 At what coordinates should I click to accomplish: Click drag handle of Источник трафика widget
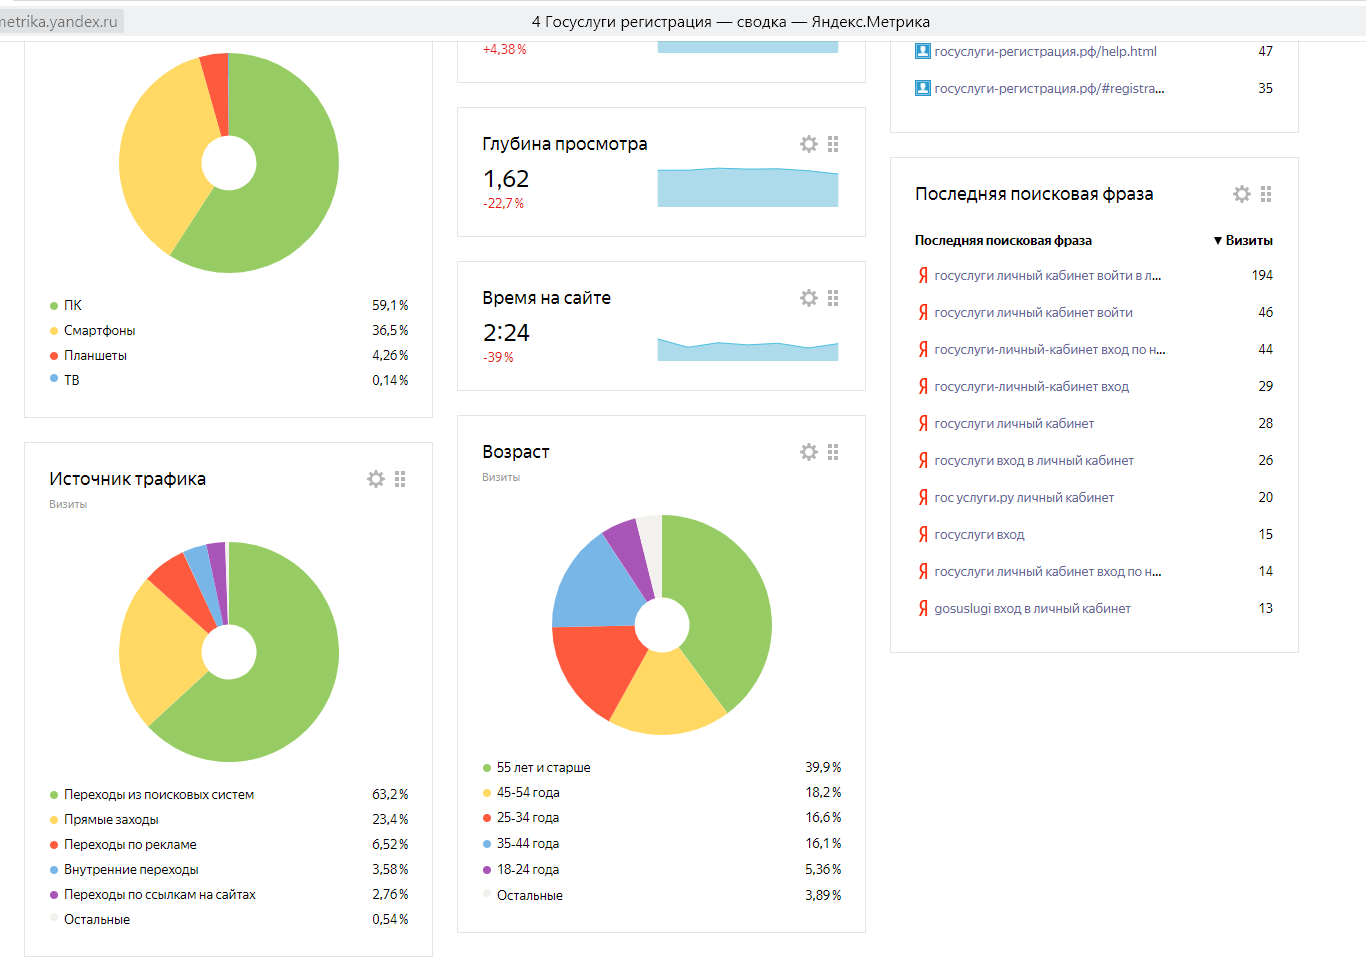400,479
